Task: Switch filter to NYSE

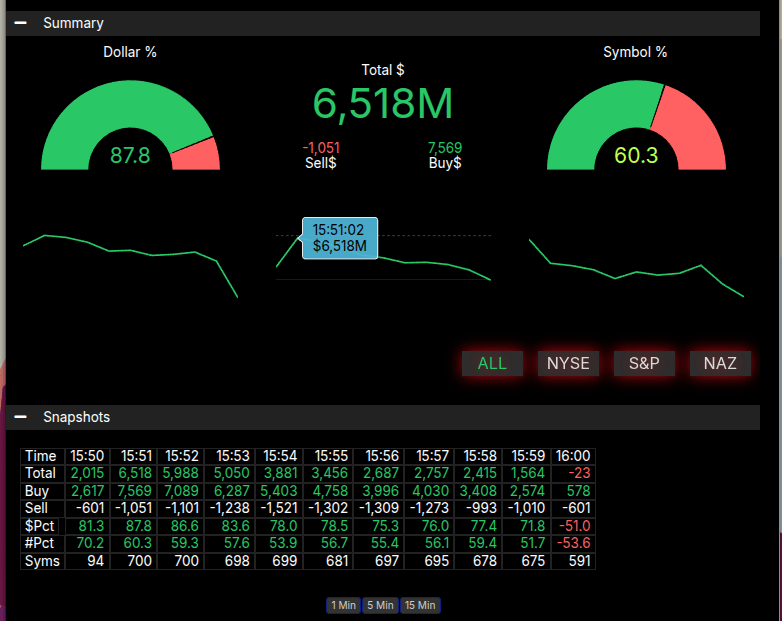Action: (568, 363)
